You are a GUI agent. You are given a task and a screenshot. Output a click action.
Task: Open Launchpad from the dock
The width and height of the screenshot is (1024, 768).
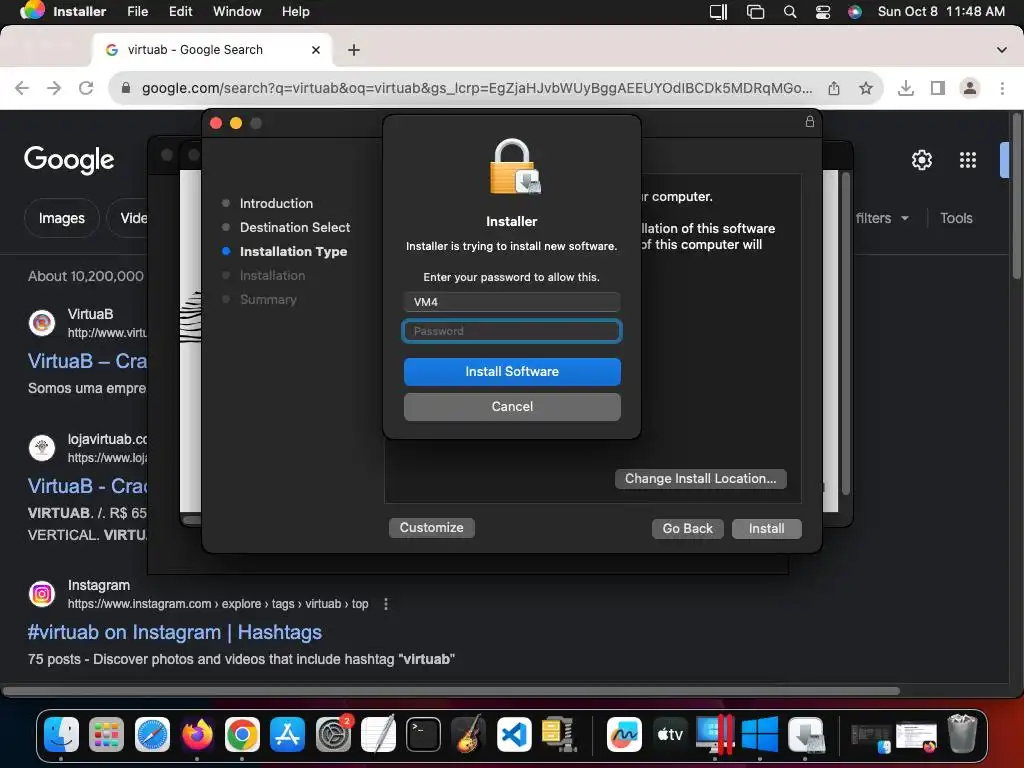coord(106,735)
